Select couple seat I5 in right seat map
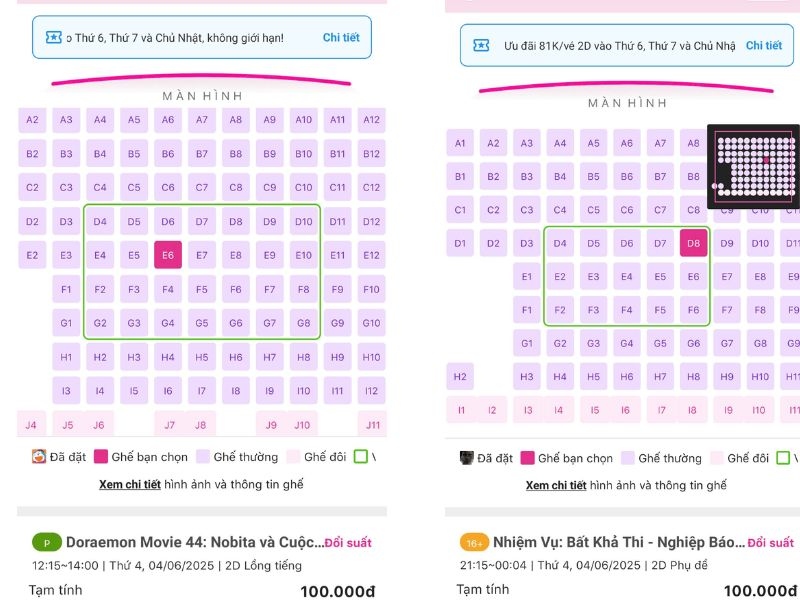Image resolution: width=800 pixels, height=600 pixels. [x=595, y=410]
